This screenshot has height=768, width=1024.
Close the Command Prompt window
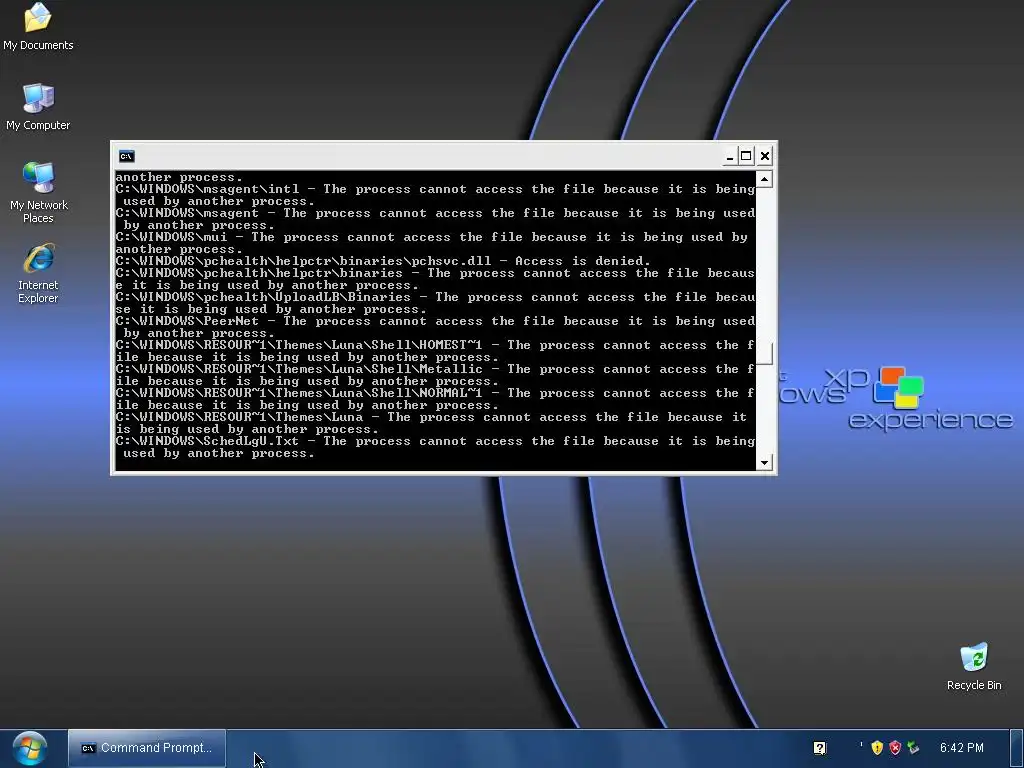tap(765, 156)
